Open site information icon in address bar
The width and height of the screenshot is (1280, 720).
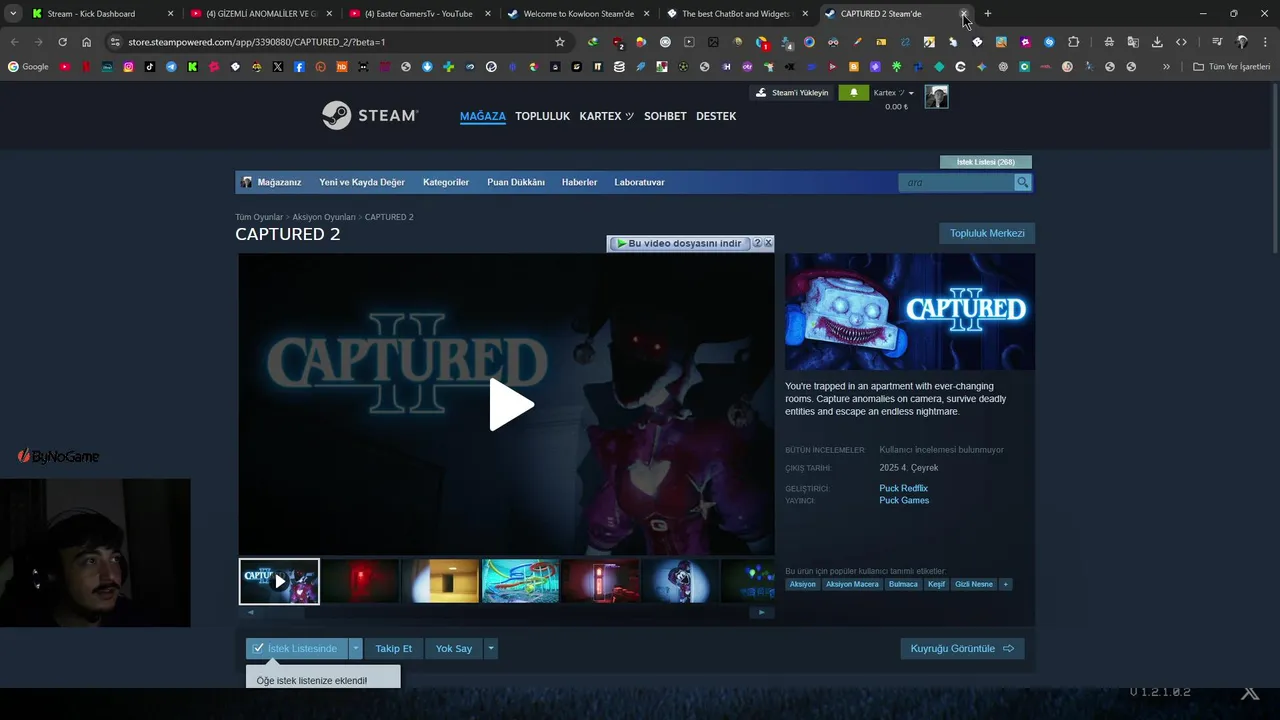click(115, 42)
